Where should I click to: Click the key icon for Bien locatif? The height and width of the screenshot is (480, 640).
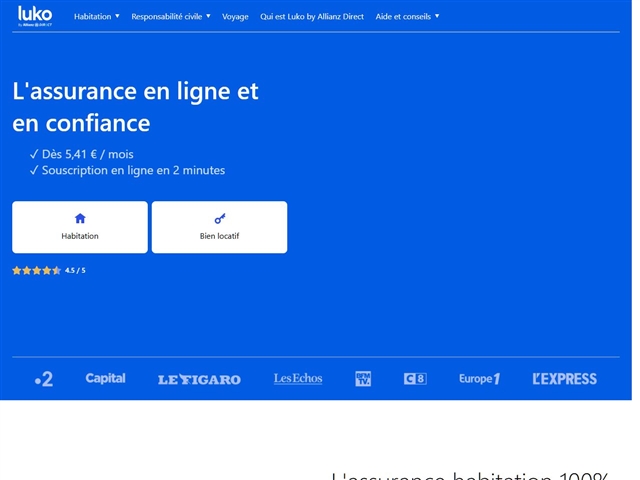[x=219, y=218]
